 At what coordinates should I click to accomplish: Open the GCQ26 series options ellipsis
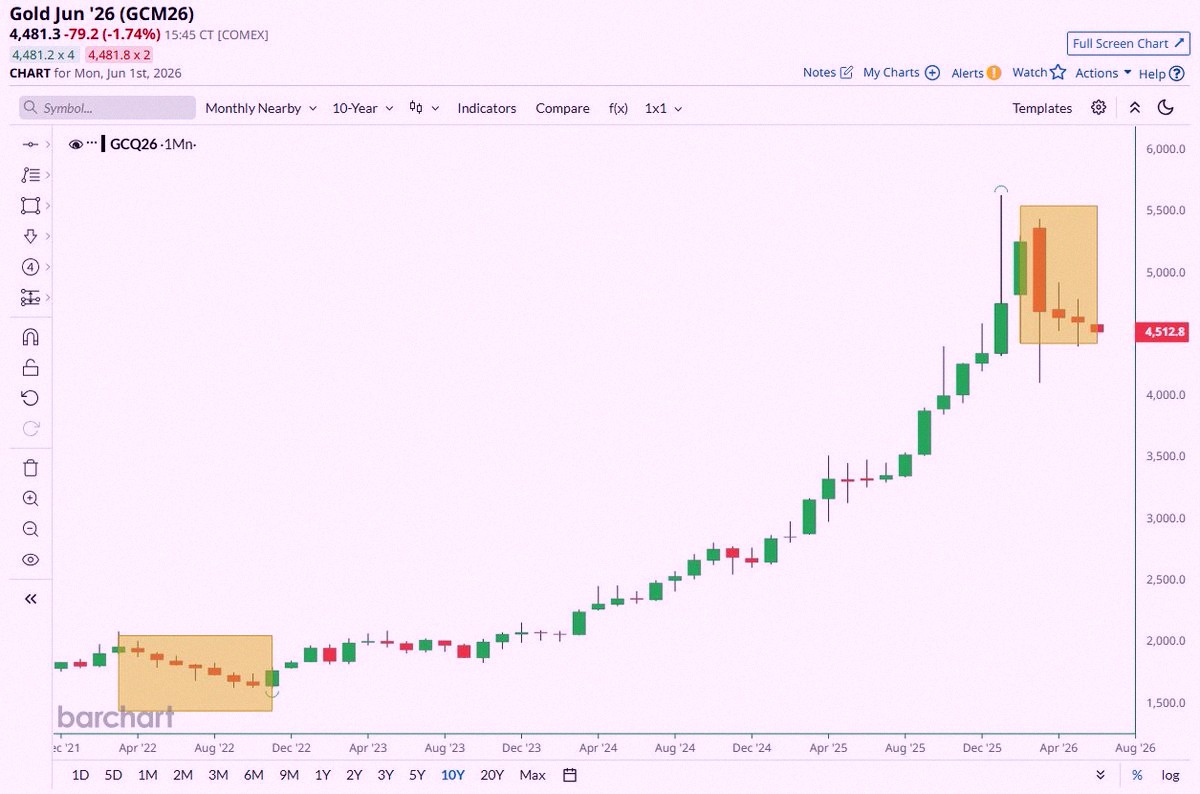[92, 144]
